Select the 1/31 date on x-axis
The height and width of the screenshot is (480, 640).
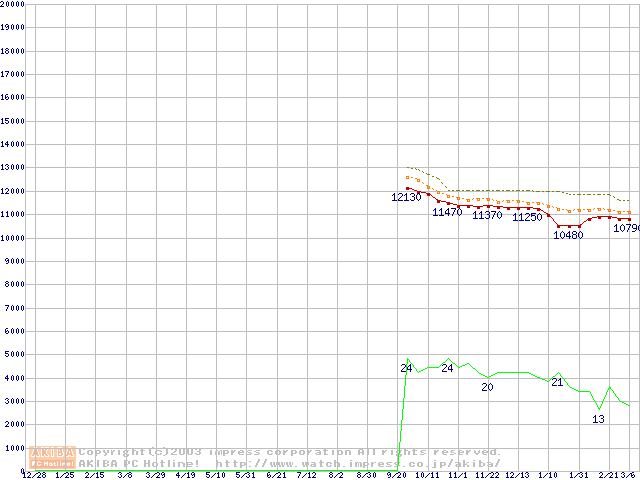[578, 475]
